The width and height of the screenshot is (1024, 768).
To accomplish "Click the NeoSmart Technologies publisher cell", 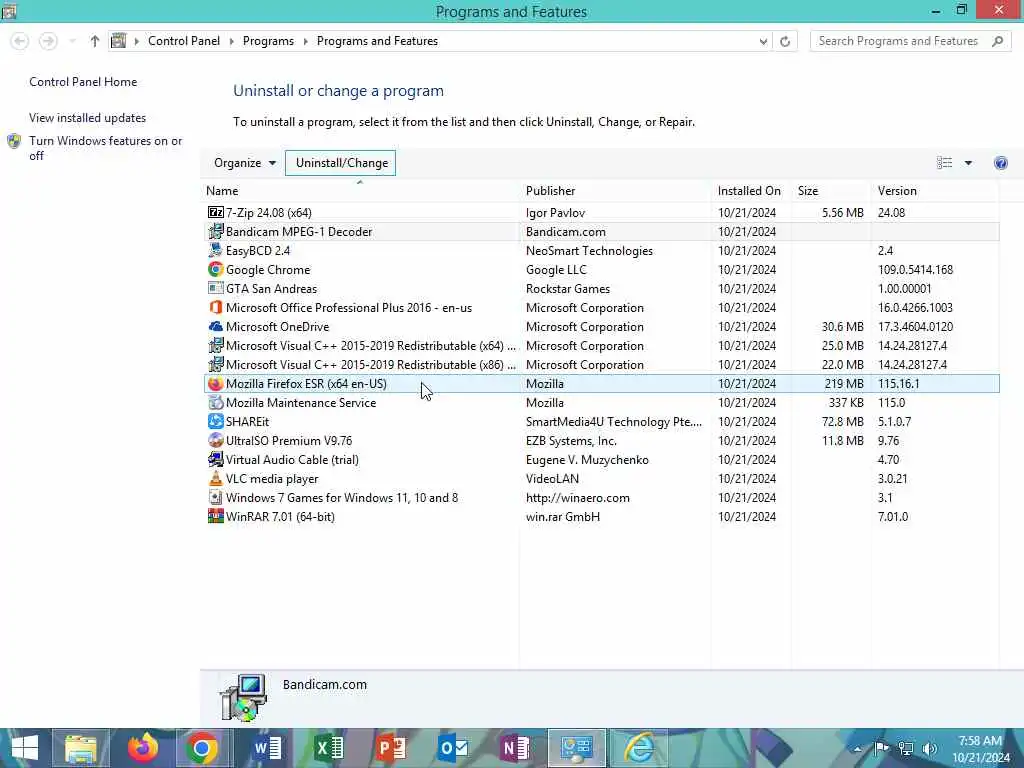I will click(589, 250).
